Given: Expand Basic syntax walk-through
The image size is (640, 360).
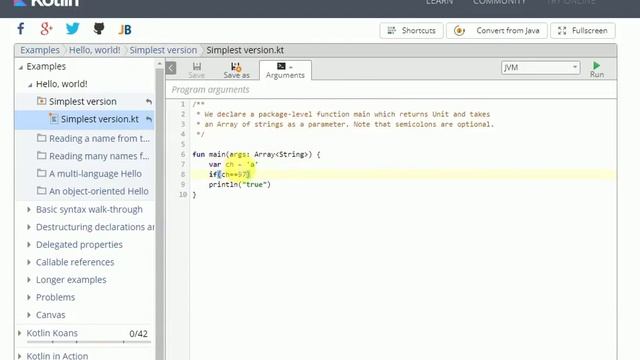Looking at the screenshot, I should pyautogui.click(x=29, y=209).
